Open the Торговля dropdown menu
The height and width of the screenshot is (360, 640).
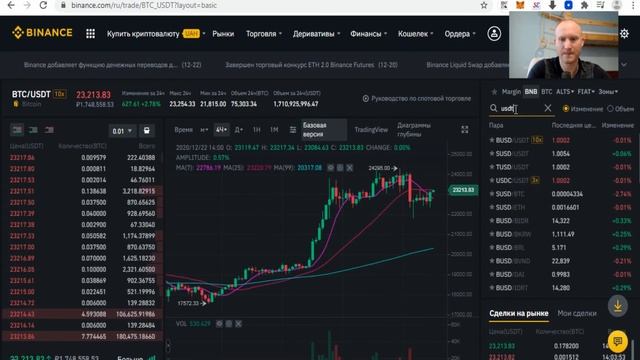(264, 34)
